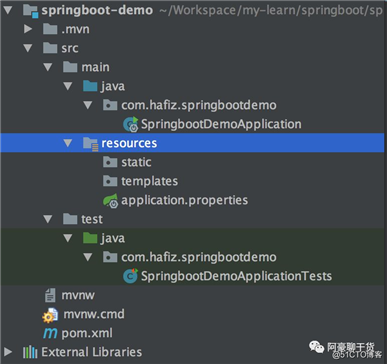
Task: Collapse the resources folder arrow
Action: [x=68, y=143]
